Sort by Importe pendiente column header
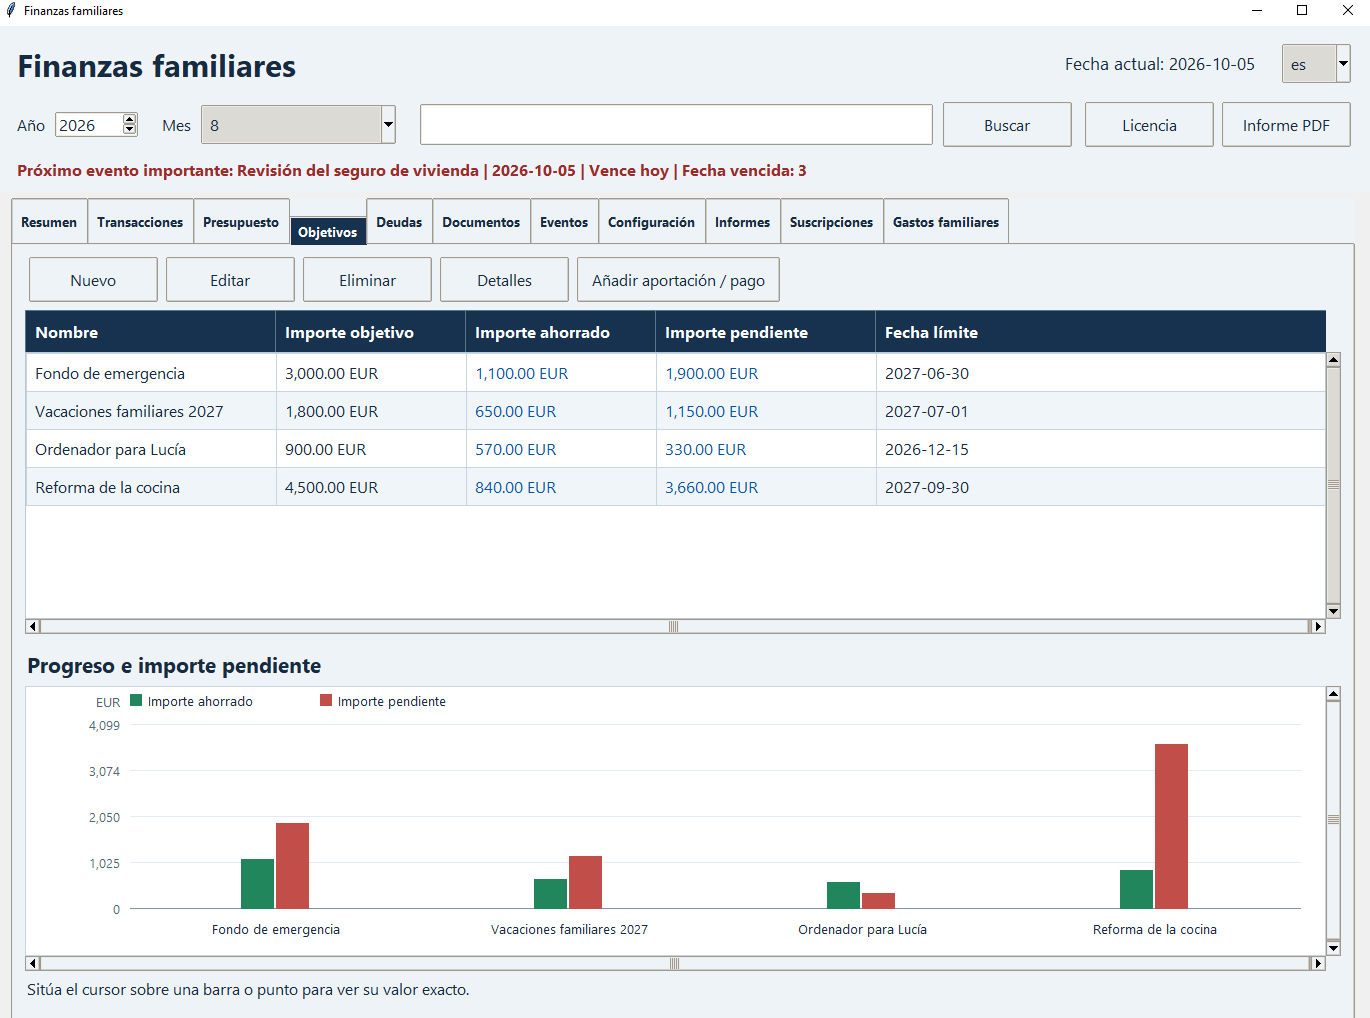This screenshot has width=1370, height=1018. pyautogui.click(x=765, y=332)
